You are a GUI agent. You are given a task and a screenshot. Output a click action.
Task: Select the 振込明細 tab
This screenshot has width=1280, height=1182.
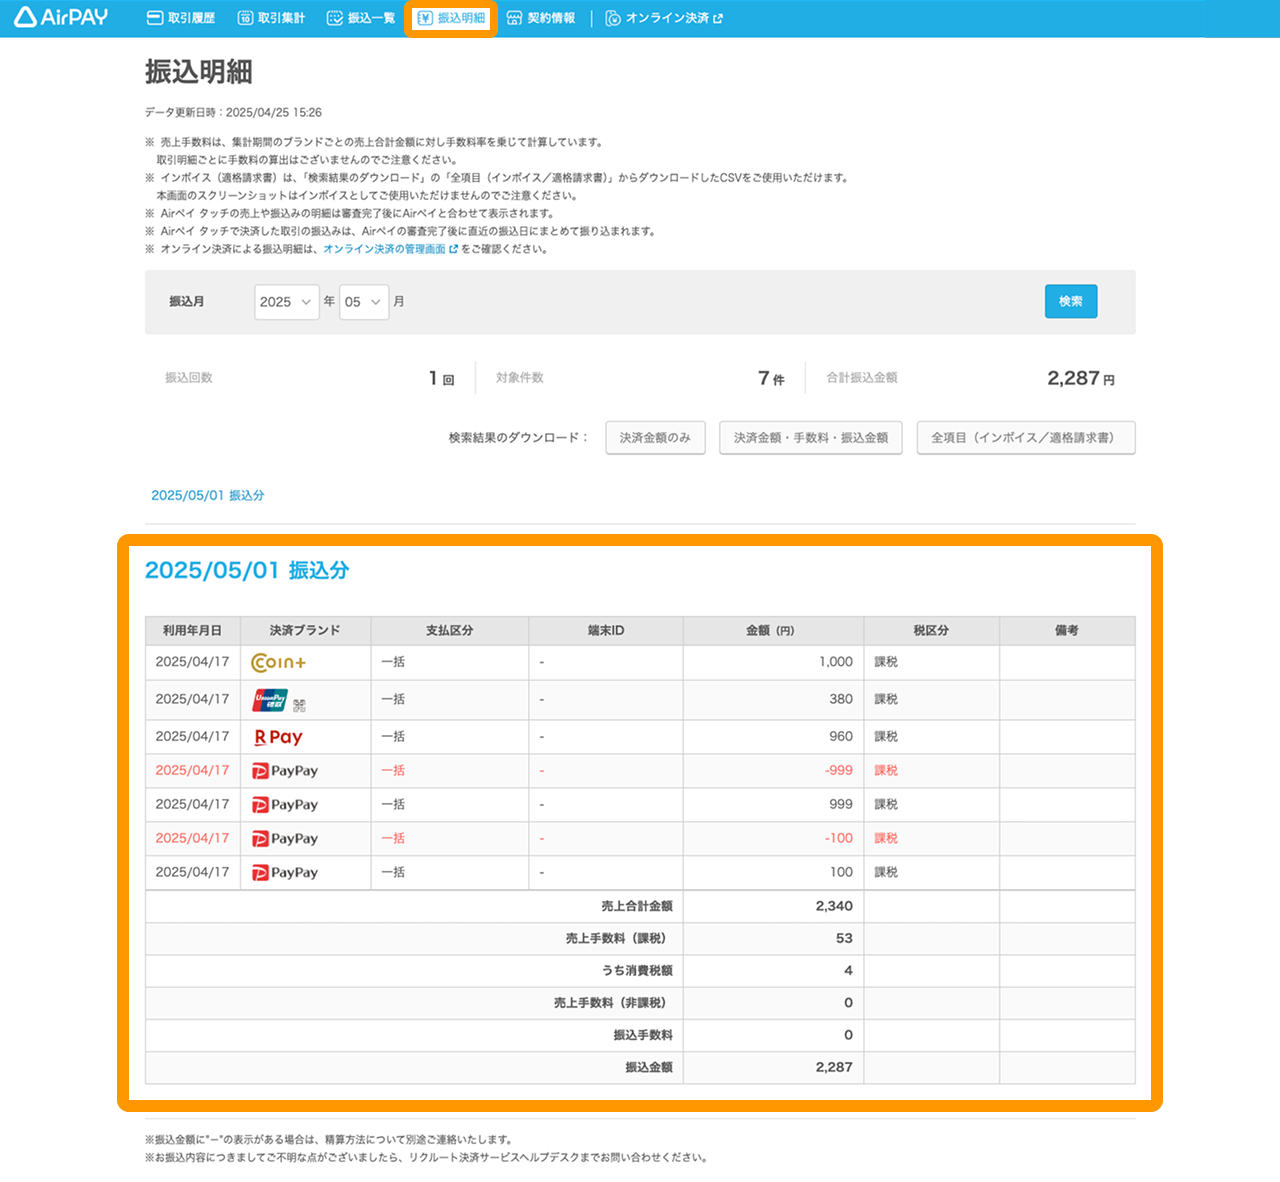(451, 18)
